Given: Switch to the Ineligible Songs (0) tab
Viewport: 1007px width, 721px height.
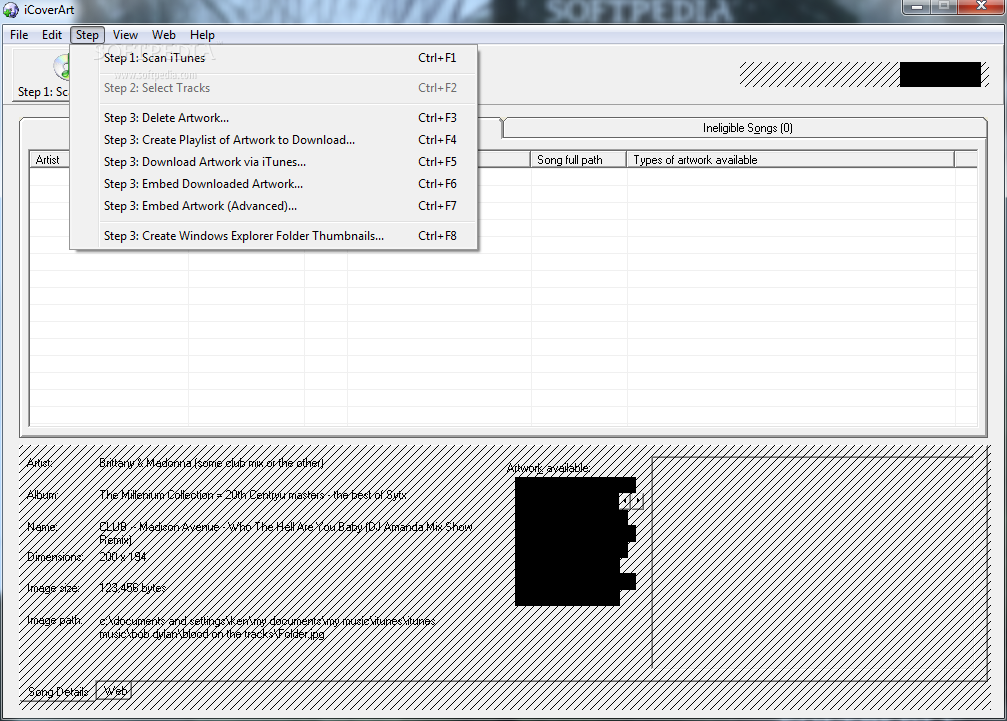Looking at the screenshot, I should [747, 128].
